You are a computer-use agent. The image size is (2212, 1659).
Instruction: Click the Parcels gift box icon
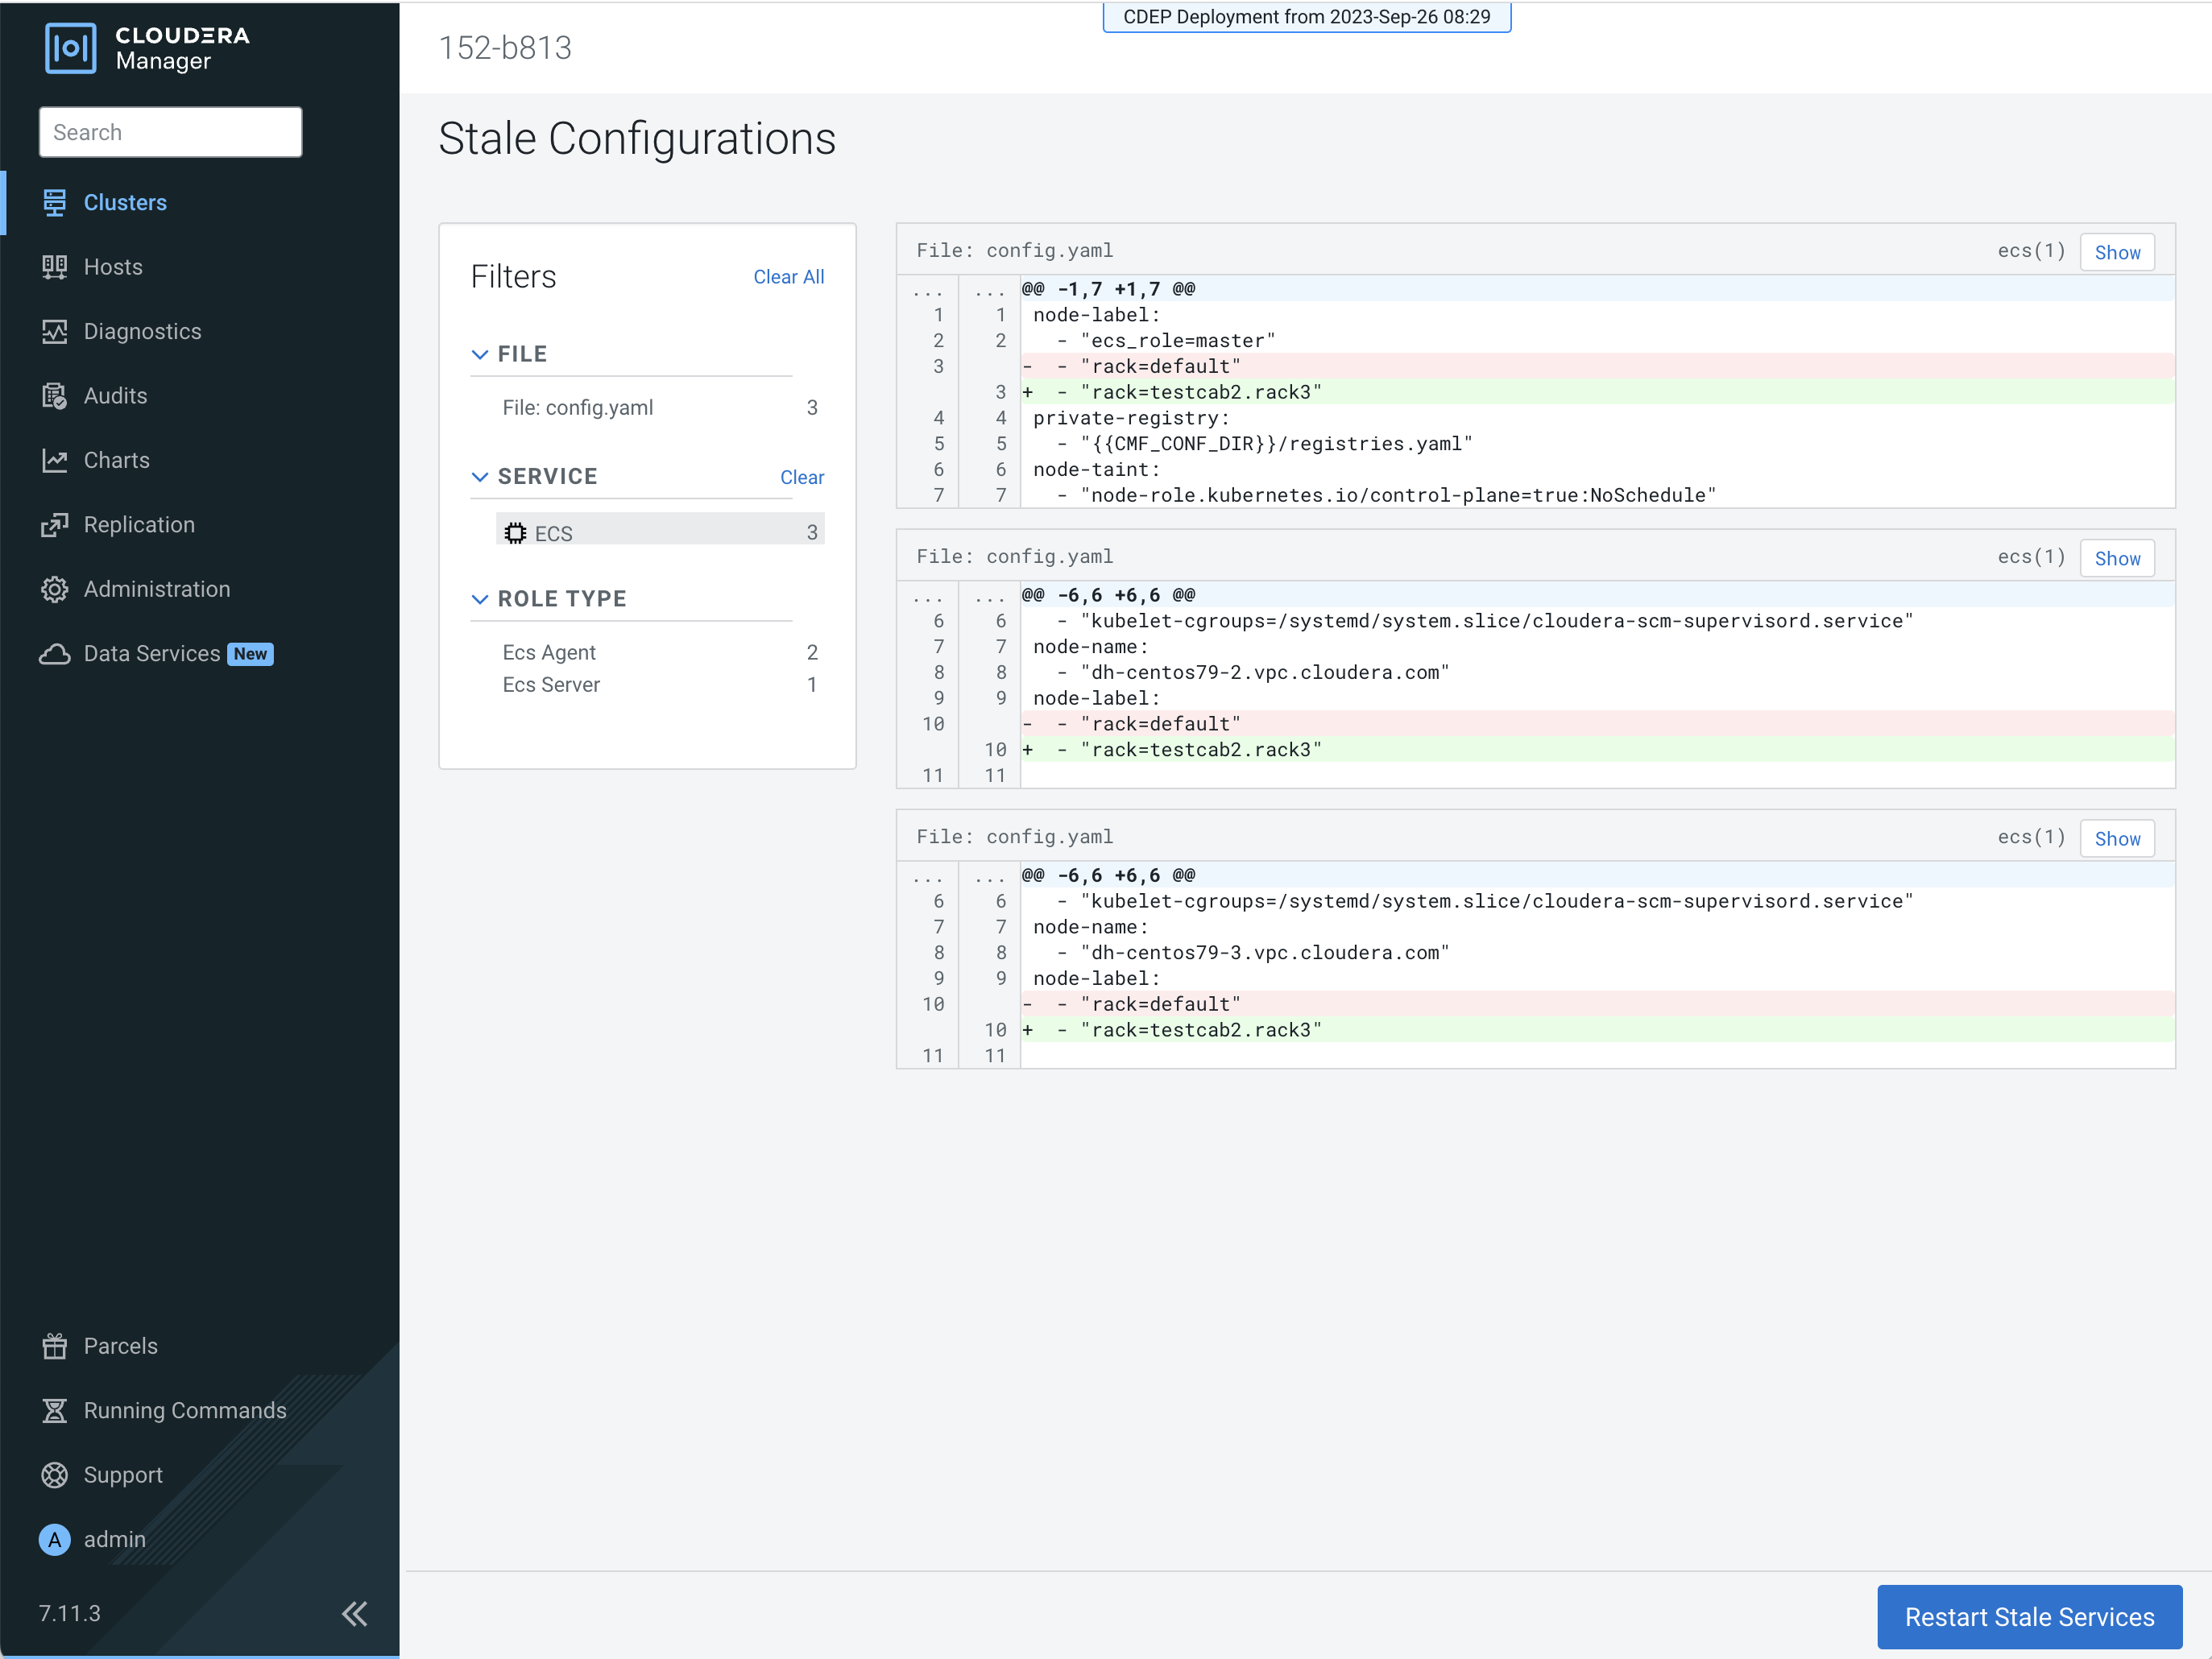click(x=54, y=1346)
